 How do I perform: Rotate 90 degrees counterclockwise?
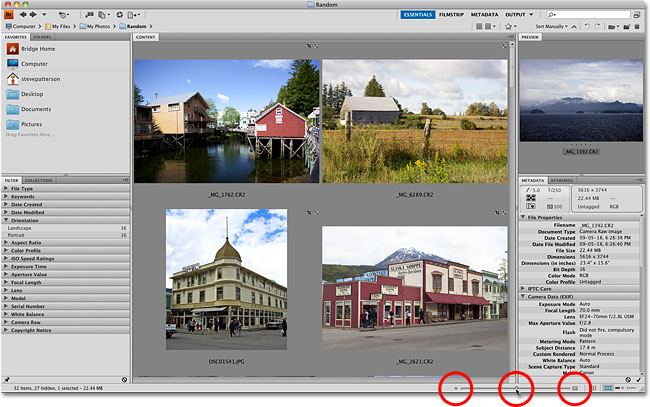point(587,26)
